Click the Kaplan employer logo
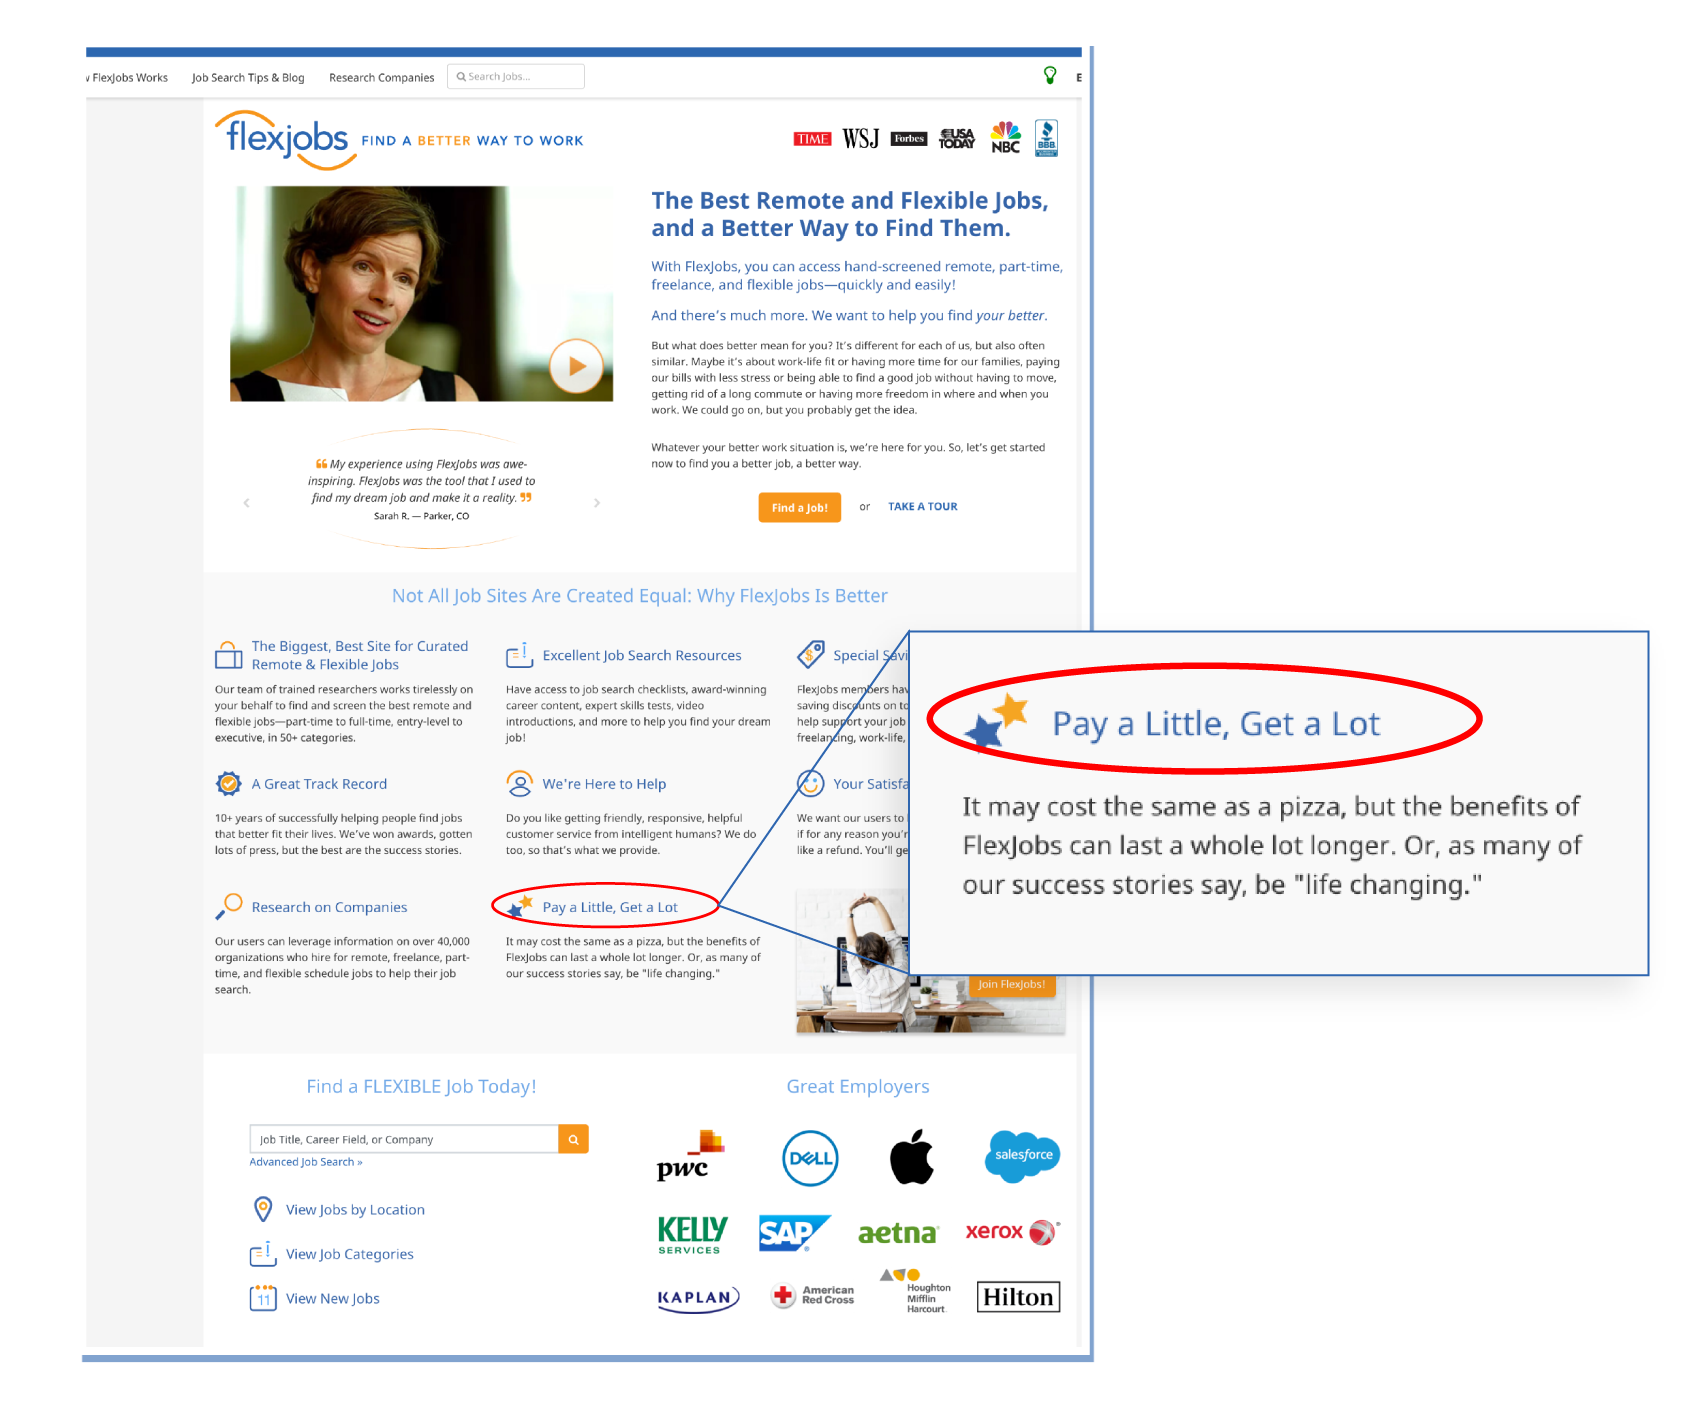Viewport: 1689px width, 1401px height. click(698, 1298)
